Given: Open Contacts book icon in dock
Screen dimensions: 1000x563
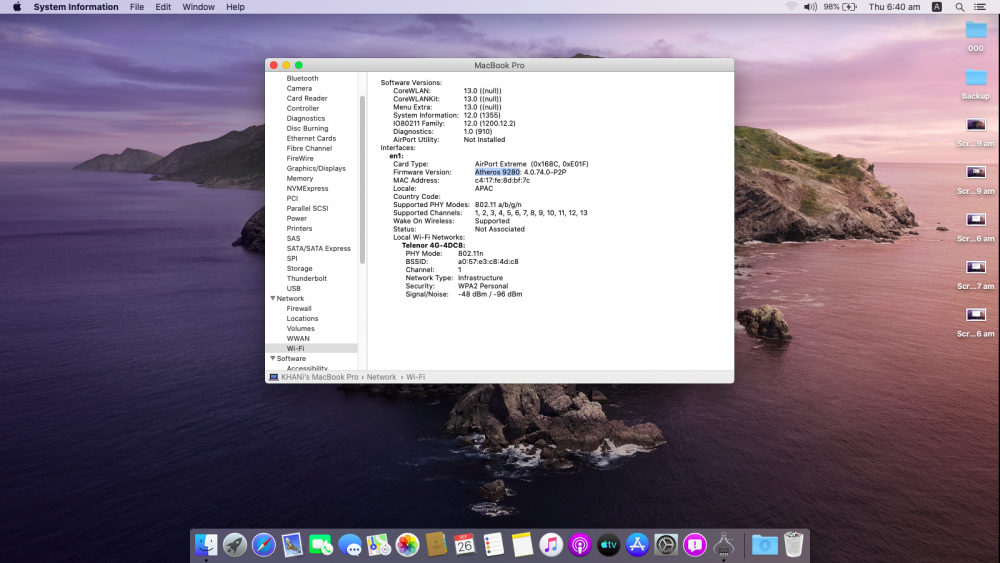Looking at the screenshot, I should (436, 545).
